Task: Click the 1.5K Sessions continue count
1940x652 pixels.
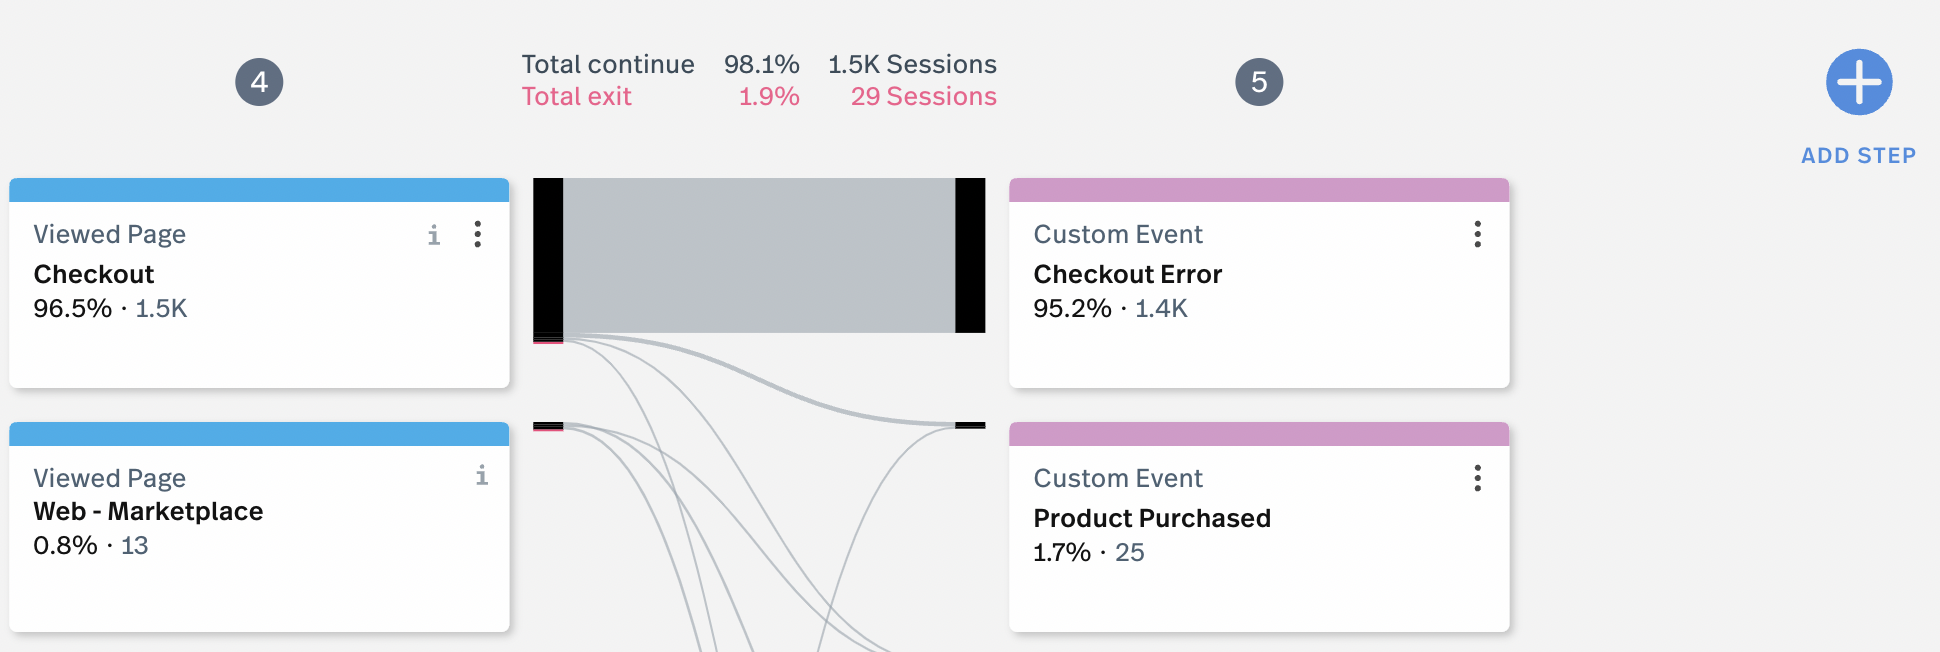Action: point(912,64)
